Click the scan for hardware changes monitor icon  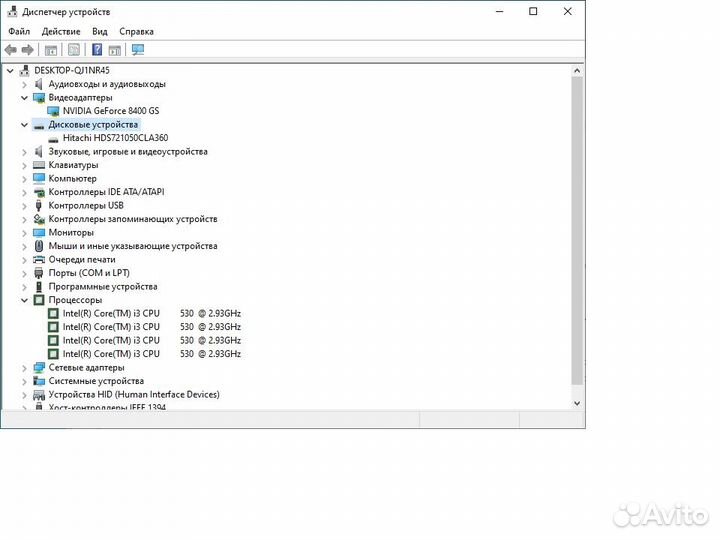(138, 50)
